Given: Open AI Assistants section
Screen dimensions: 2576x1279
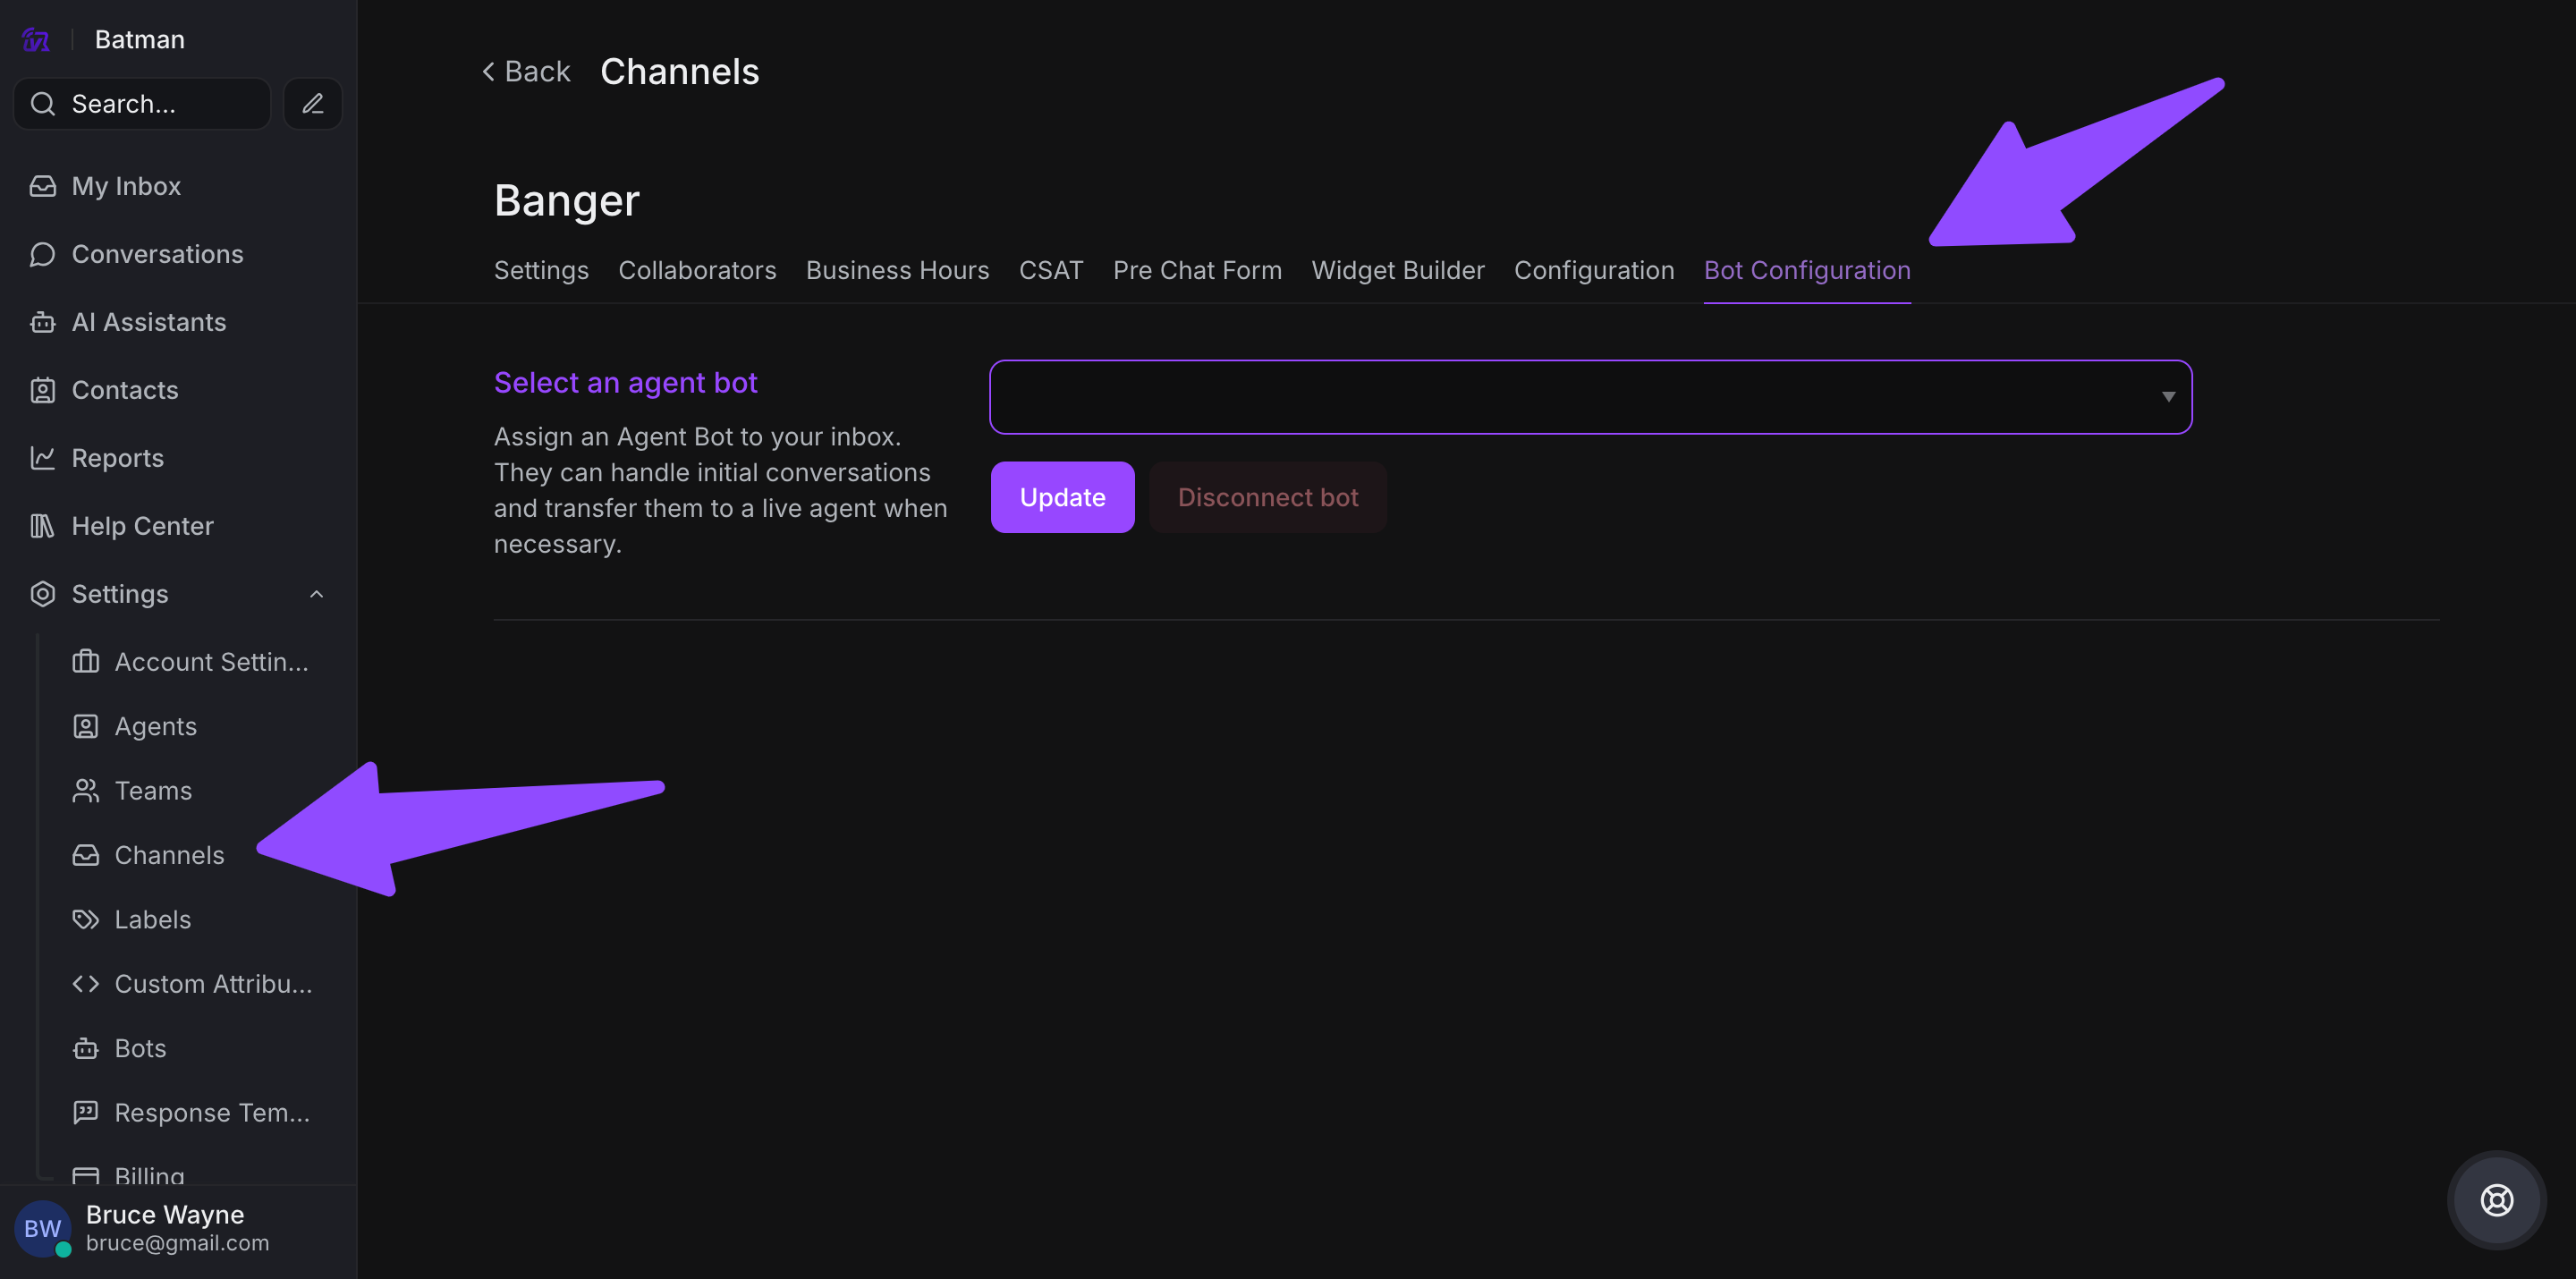Looking at the screenshot, I should click(x=148, y=322).
